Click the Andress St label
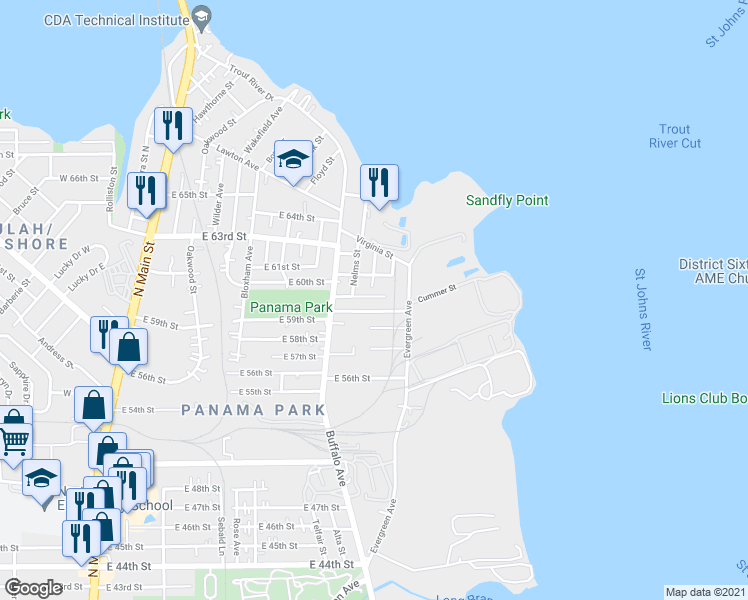Image resolution: width=748 pixels, height=600 pixels. point(56,353)
